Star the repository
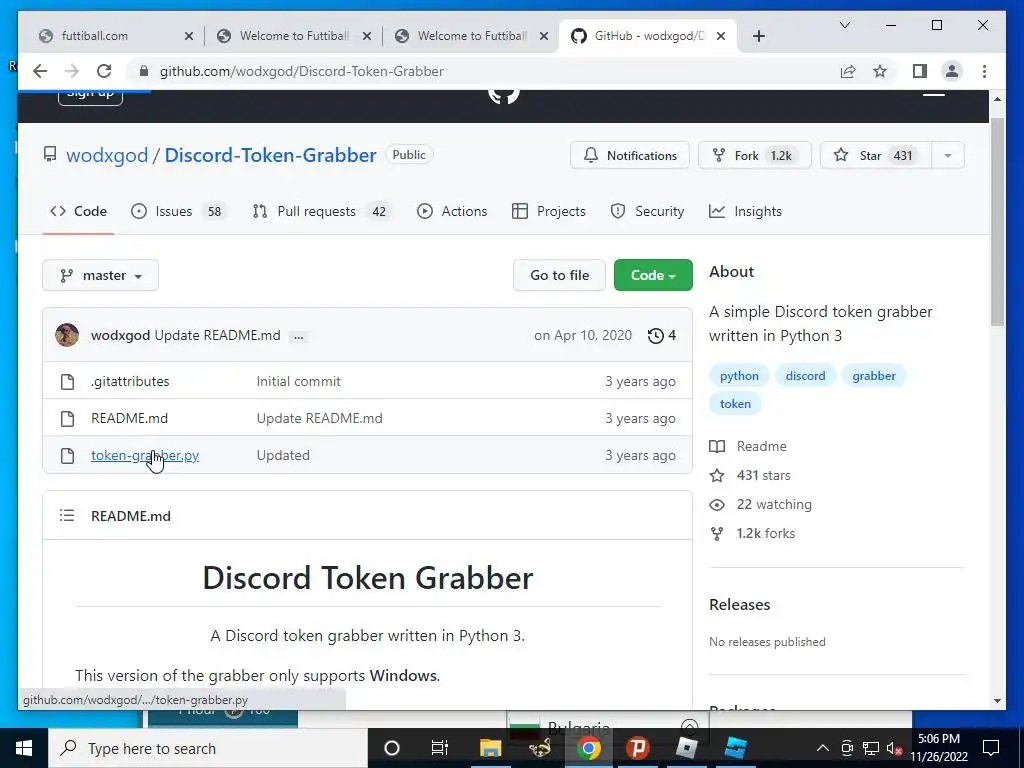The image size is (1024, 768). 875,155
